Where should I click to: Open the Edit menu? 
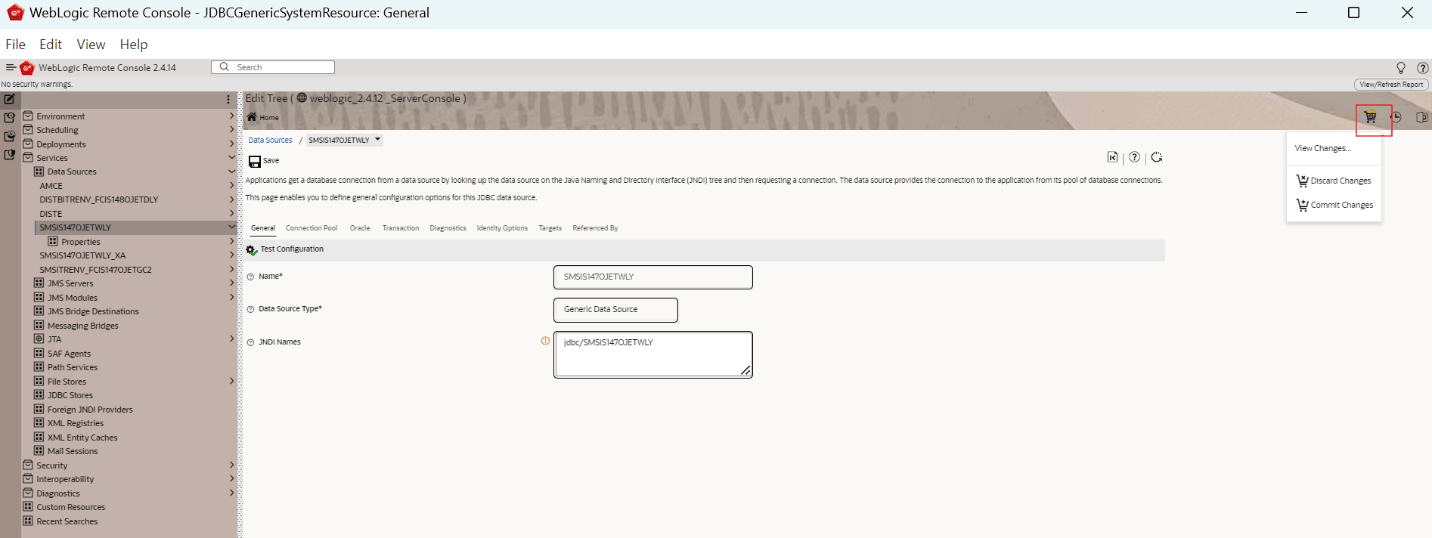click(x=51, y=44)
